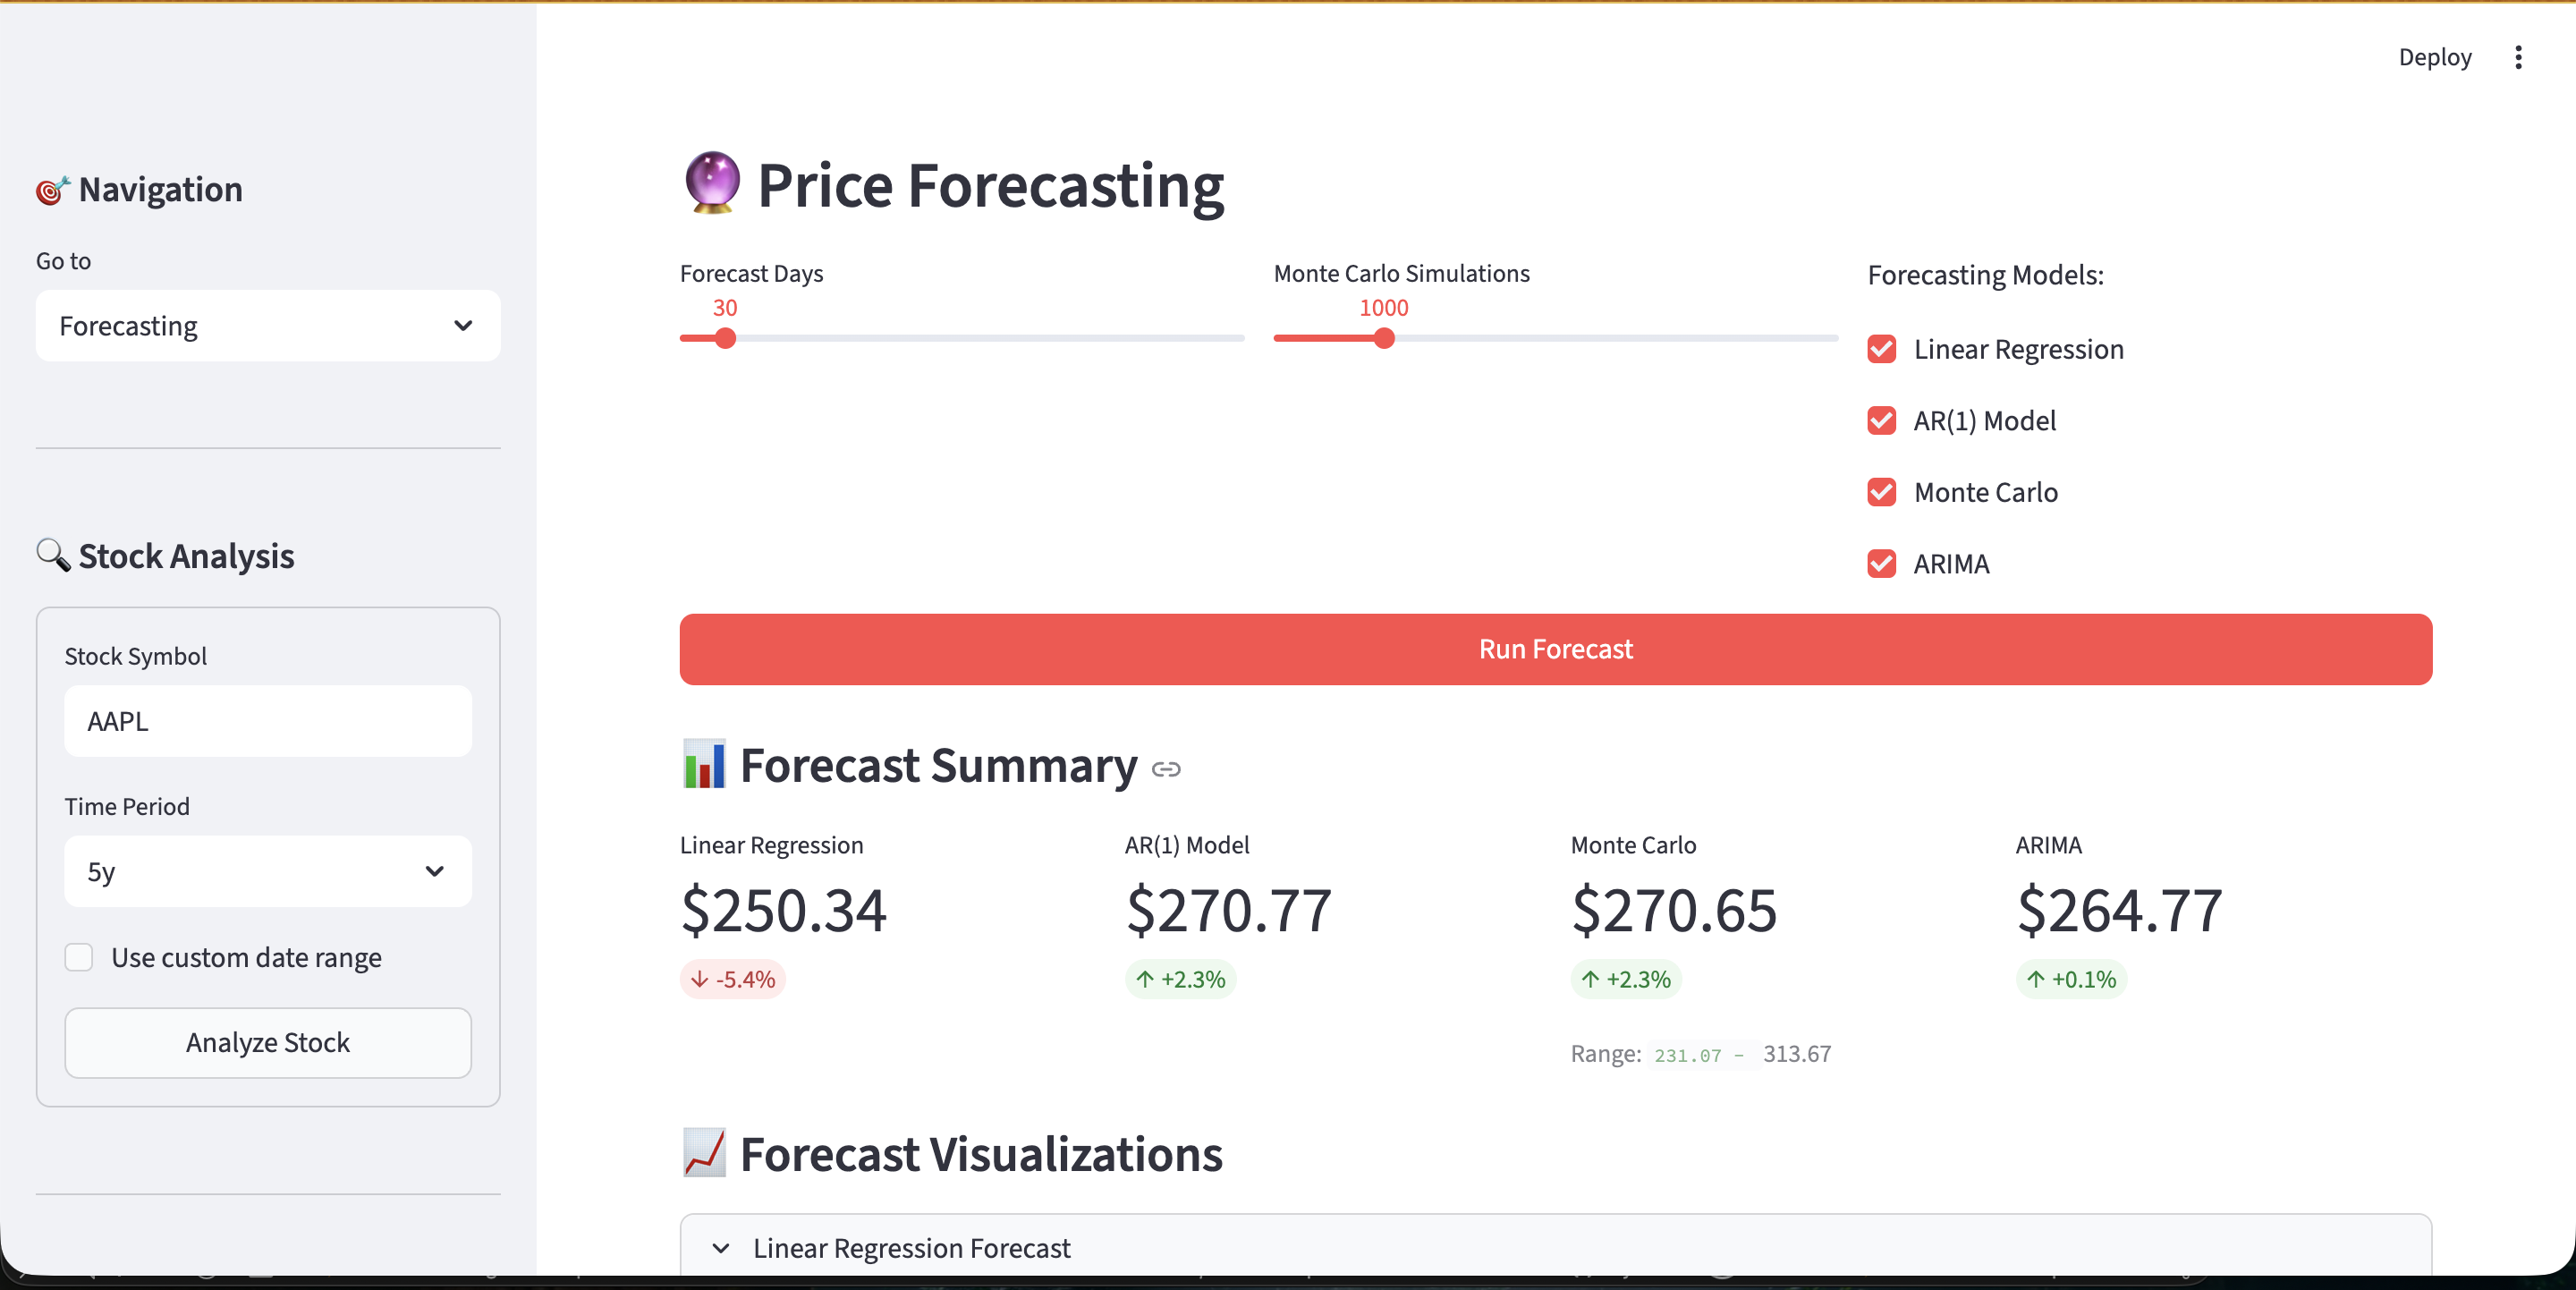Toggle the Monte Carlo model checkbox
This screenshot has height=1290, width=2576.
point(1882,492)
